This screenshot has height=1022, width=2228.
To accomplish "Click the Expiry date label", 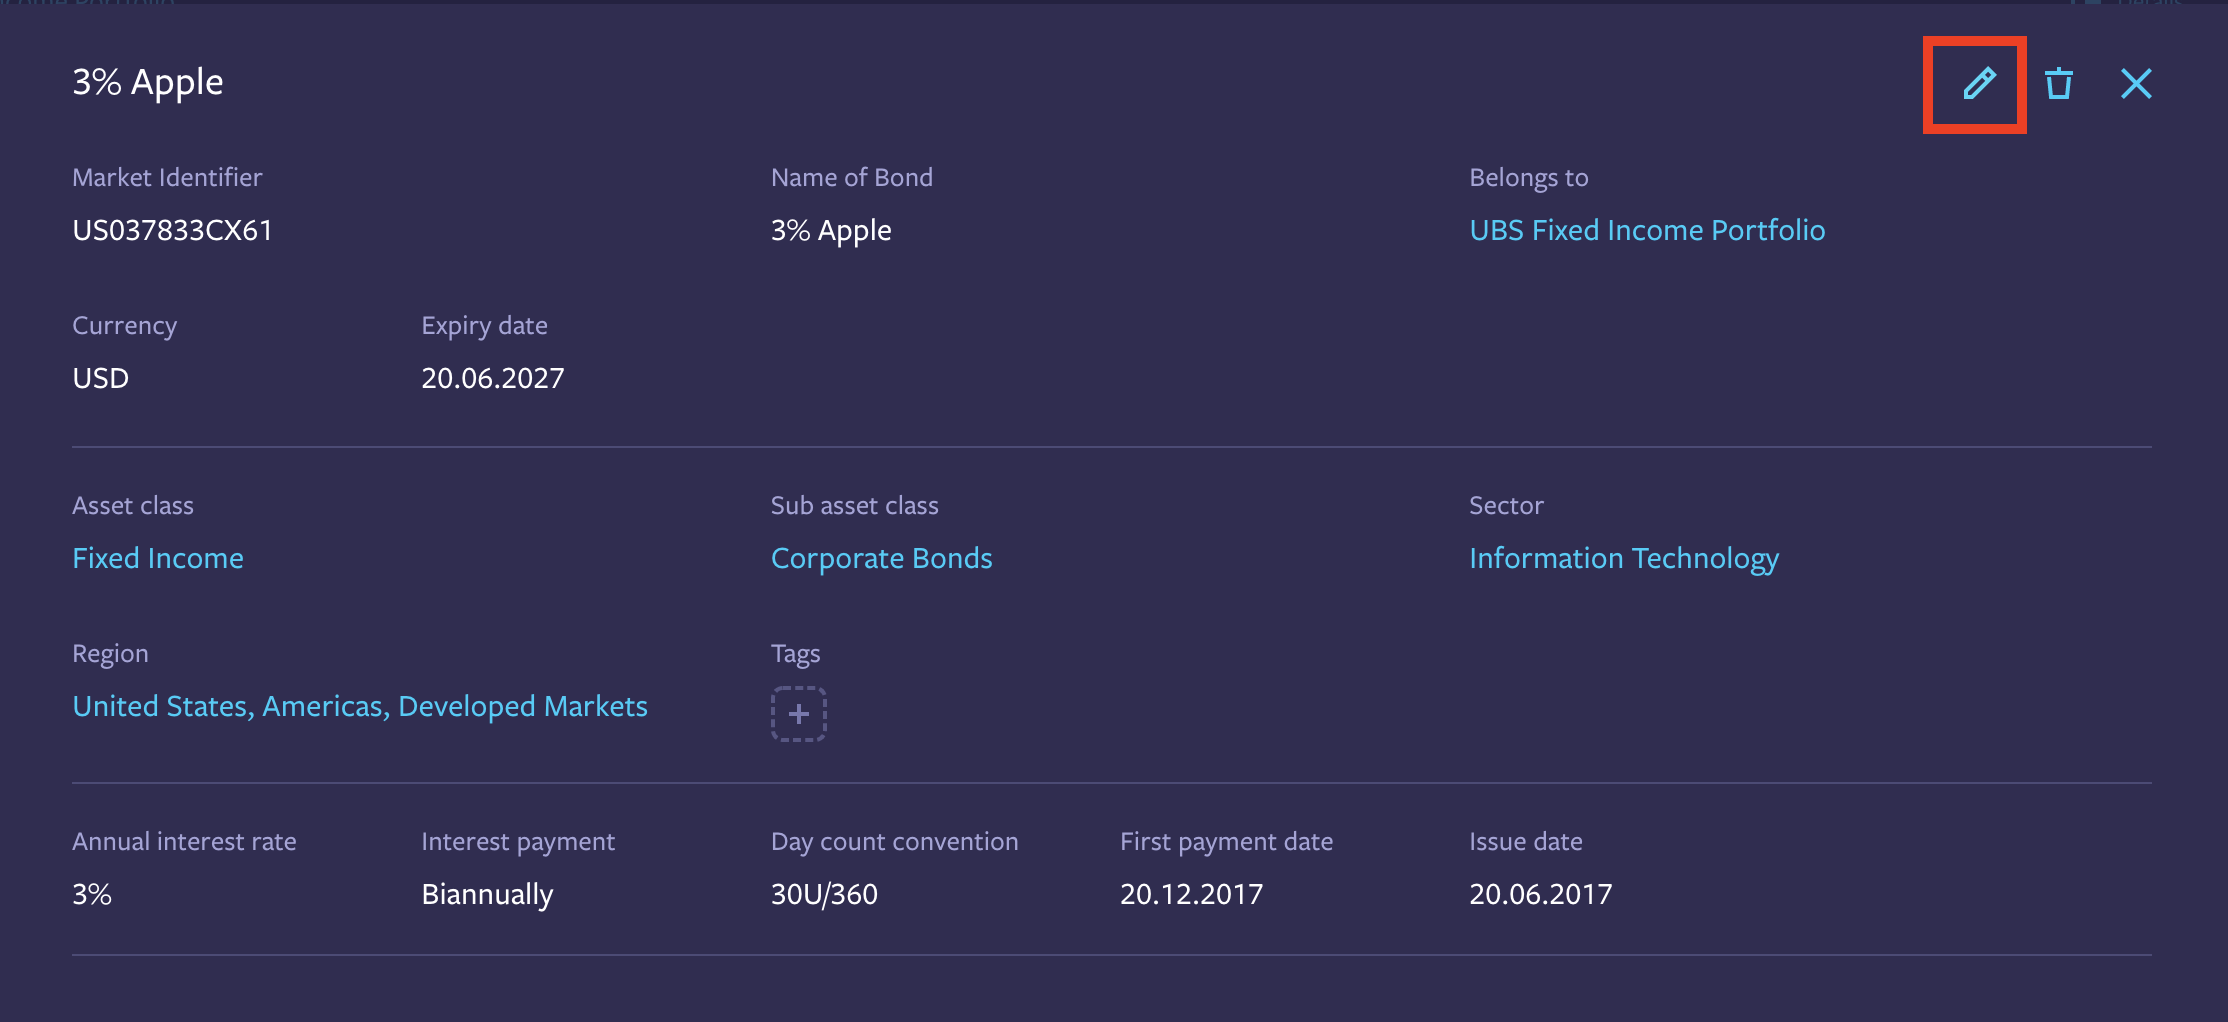I will point(484,326).
